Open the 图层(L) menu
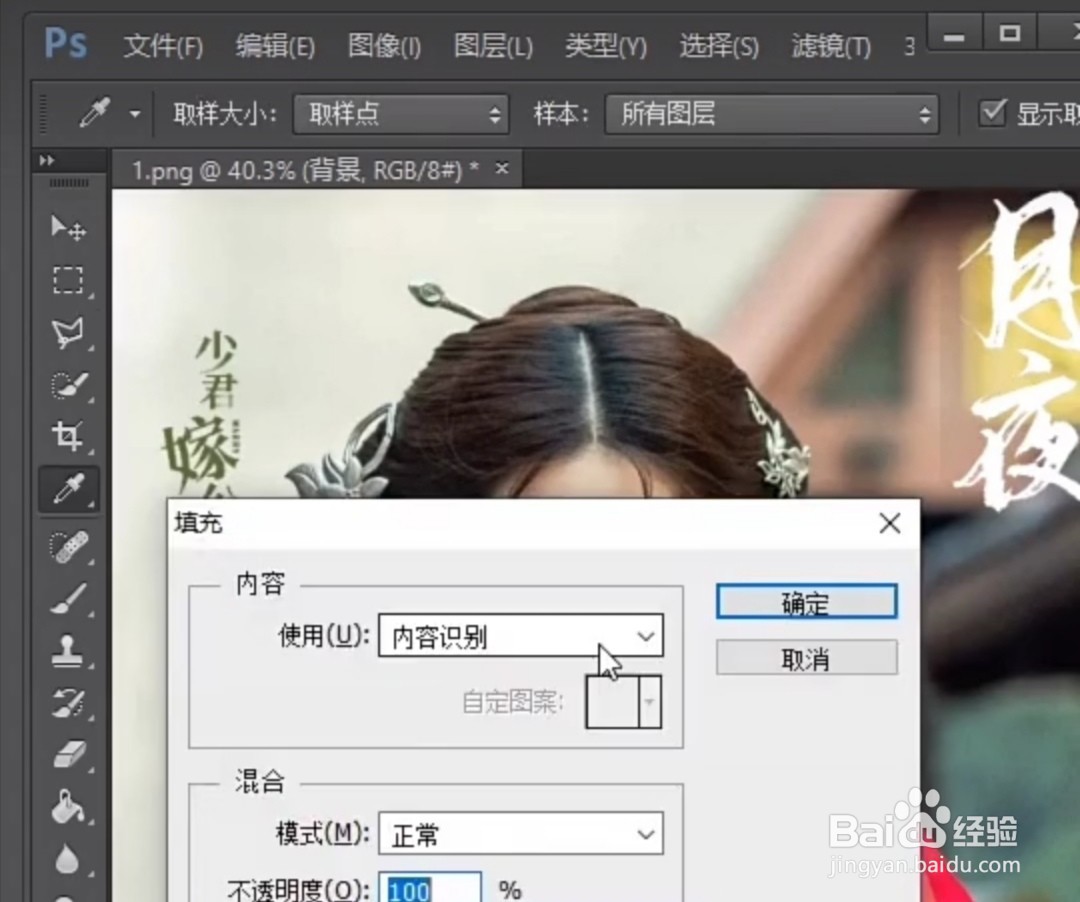Screen dimensions: 1080x902 [x=493, y=46]
